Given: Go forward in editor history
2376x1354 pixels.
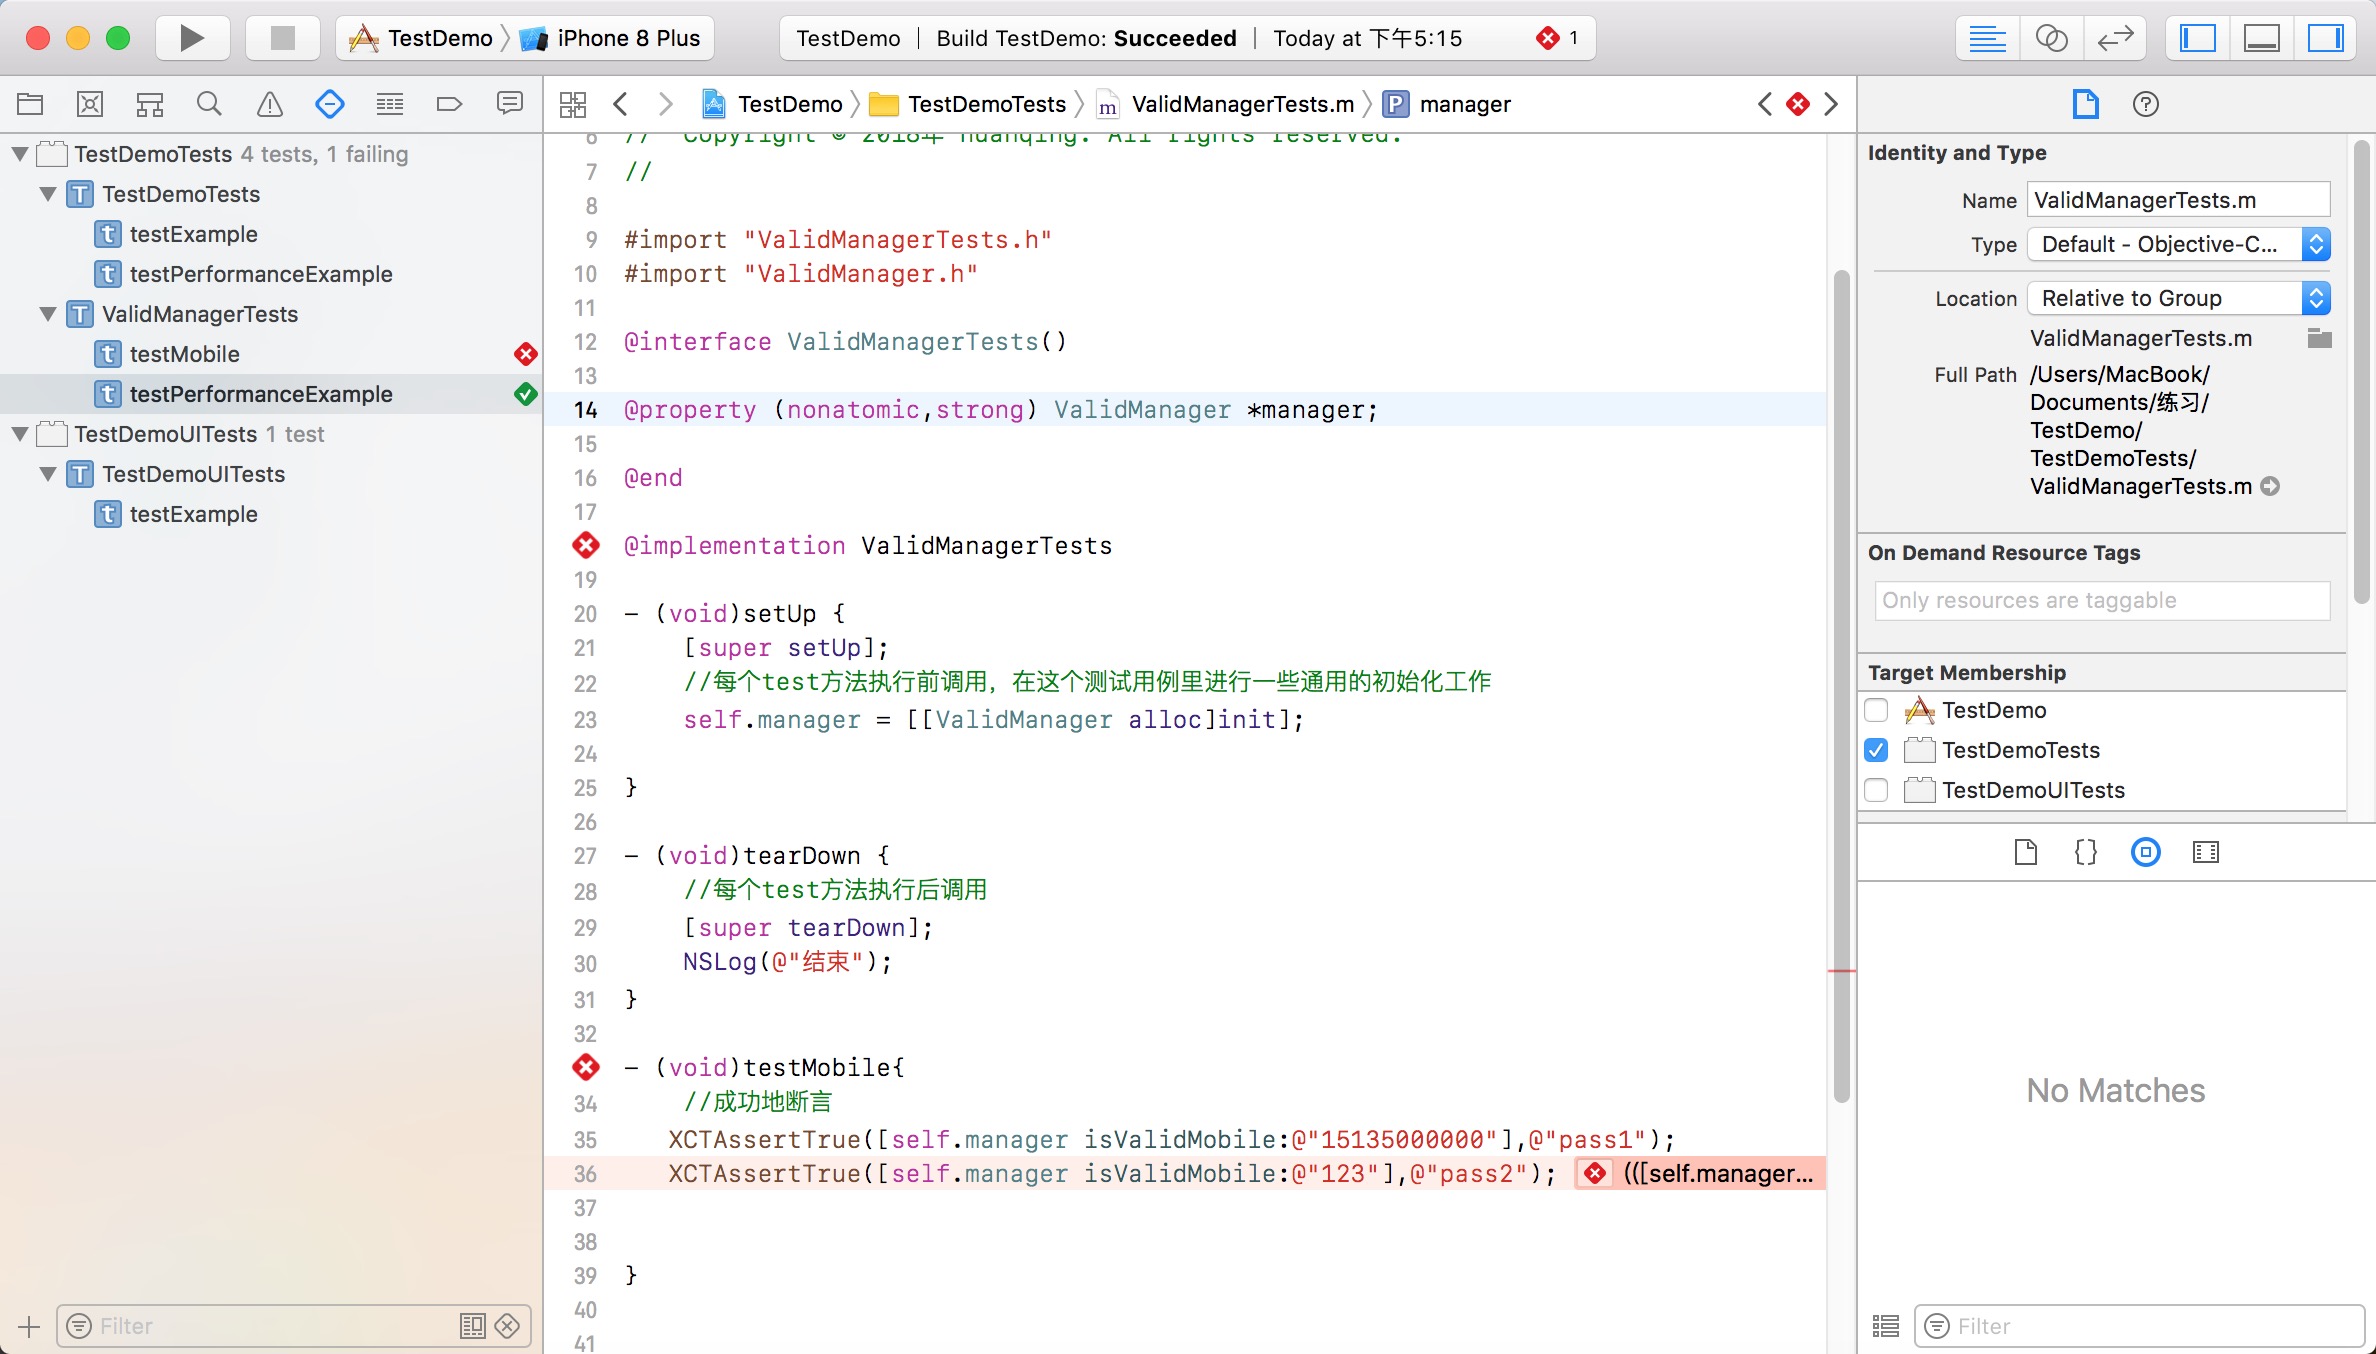Looking at the screenshot, I should pyautogui.click(x=665, y=104).
